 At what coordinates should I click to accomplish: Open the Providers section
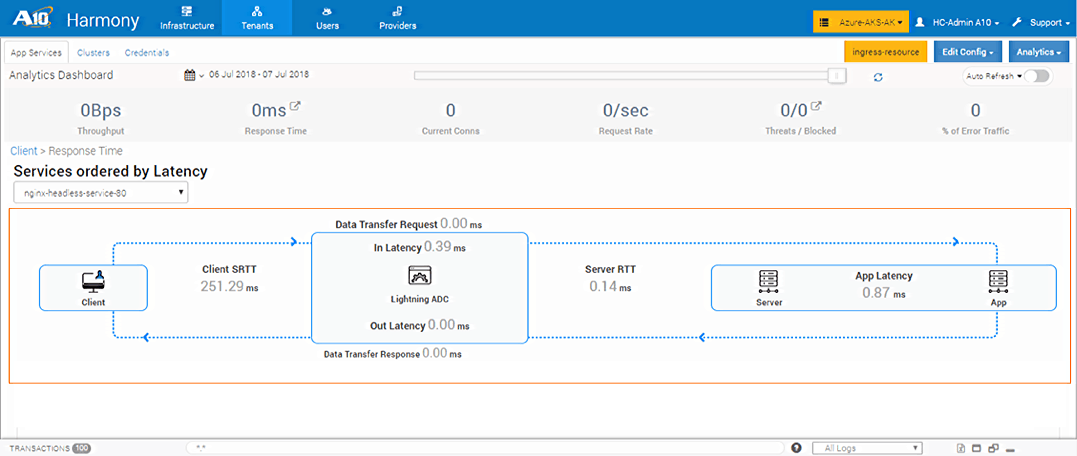click(x=398, y=19)
